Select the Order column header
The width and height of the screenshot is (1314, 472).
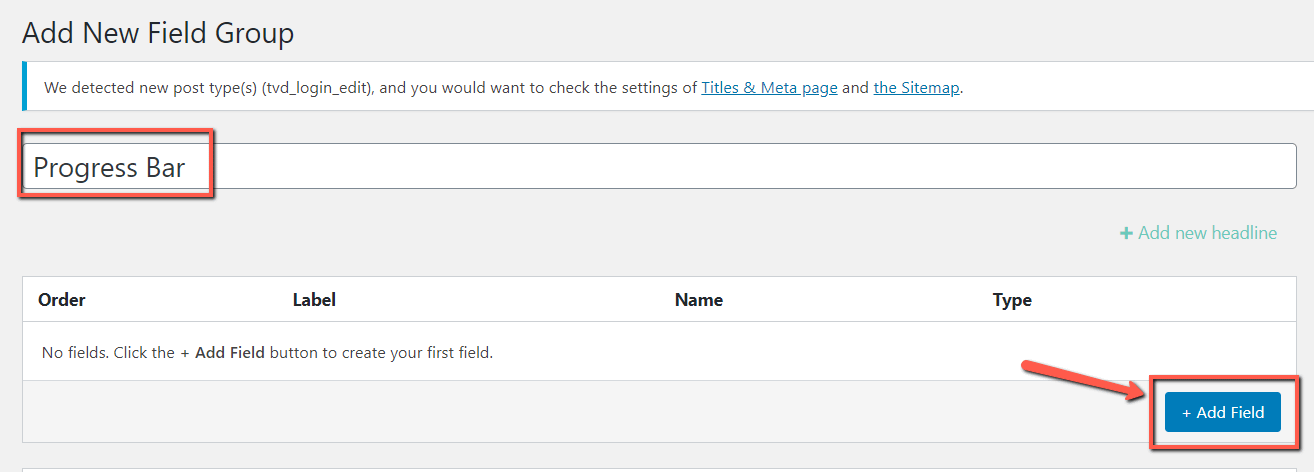click(62, 300)
